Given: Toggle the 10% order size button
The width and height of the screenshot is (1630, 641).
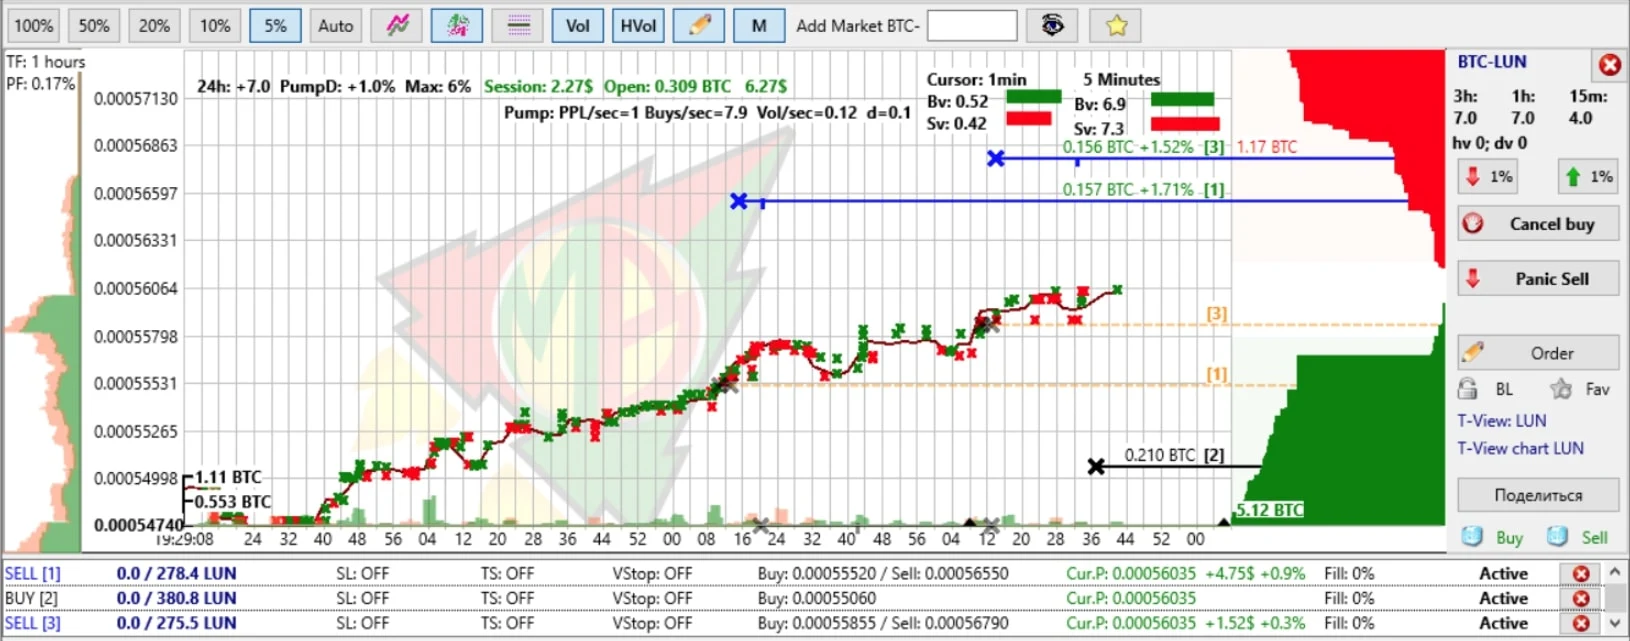Looking at the screenshot, I should click(x=215, y=26).
